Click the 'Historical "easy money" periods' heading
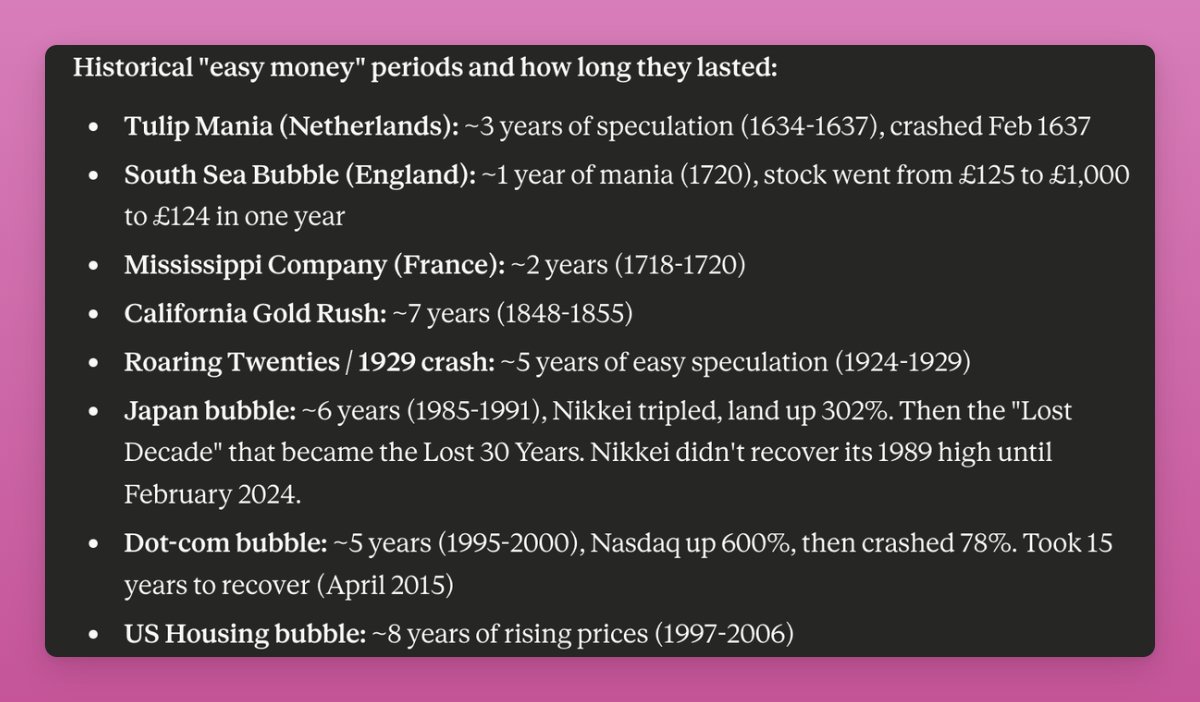 425,70
